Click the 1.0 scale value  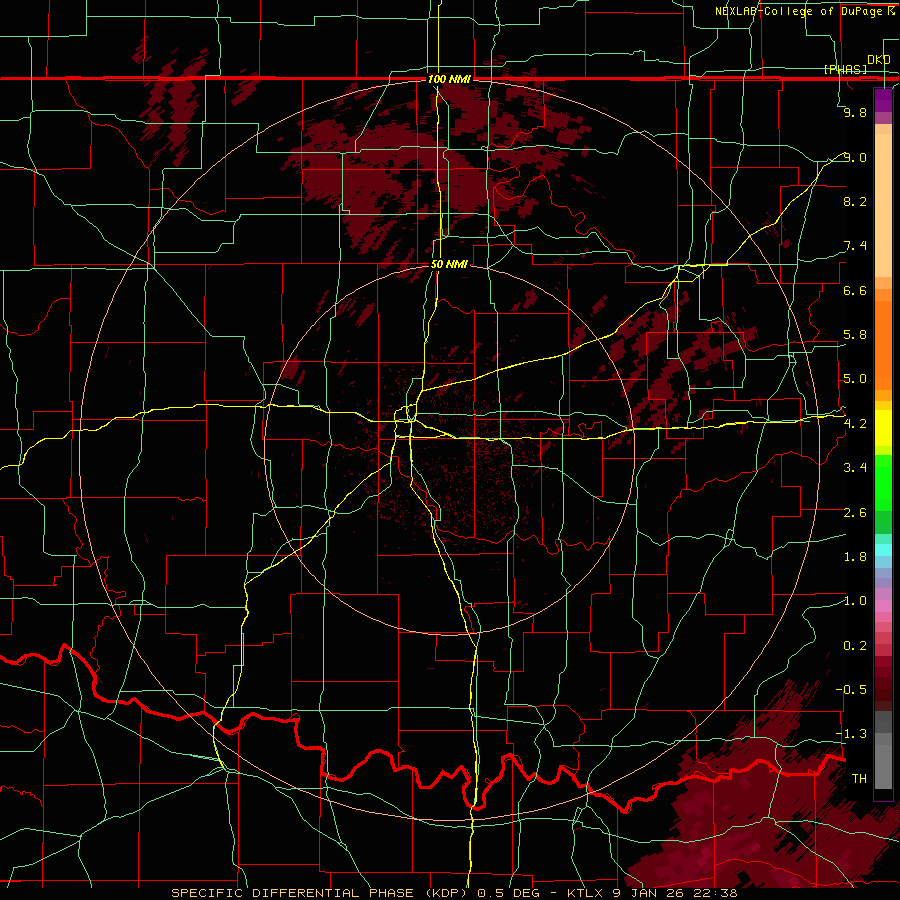[x=855, y=601]
